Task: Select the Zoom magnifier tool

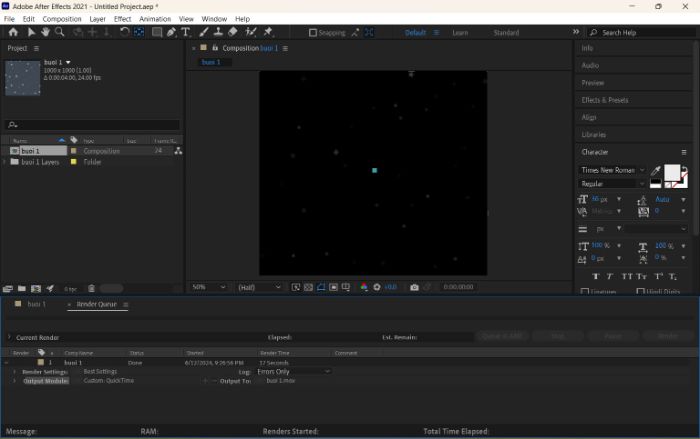Action: coord(59,32)
